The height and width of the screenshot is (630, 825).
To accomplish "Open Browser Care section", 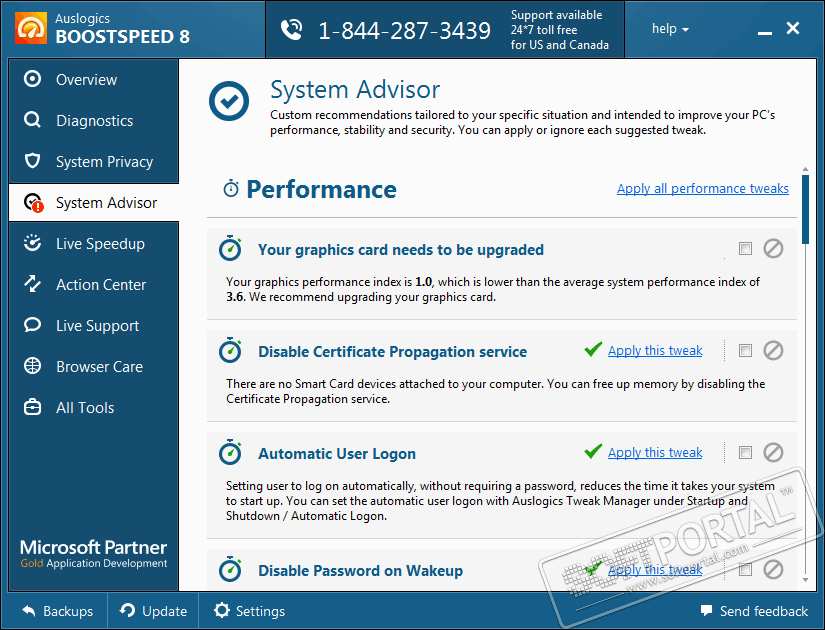I will click(x=94, y=367).
